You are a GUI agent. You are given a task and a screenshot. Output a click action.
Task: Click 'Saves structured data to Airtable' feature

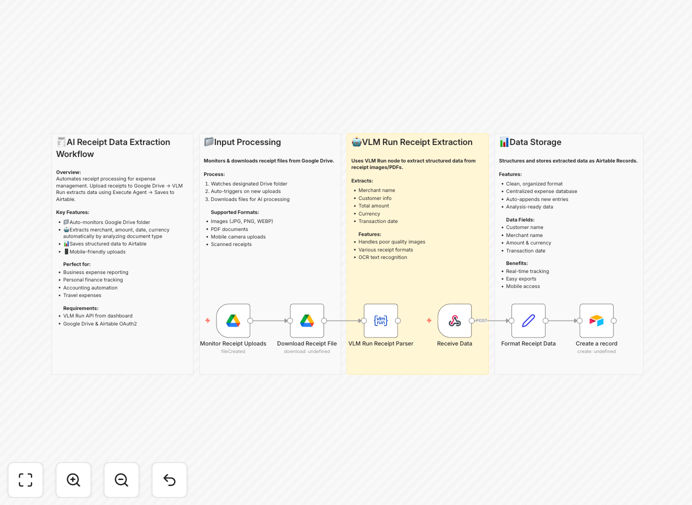(x=105, y=244)
